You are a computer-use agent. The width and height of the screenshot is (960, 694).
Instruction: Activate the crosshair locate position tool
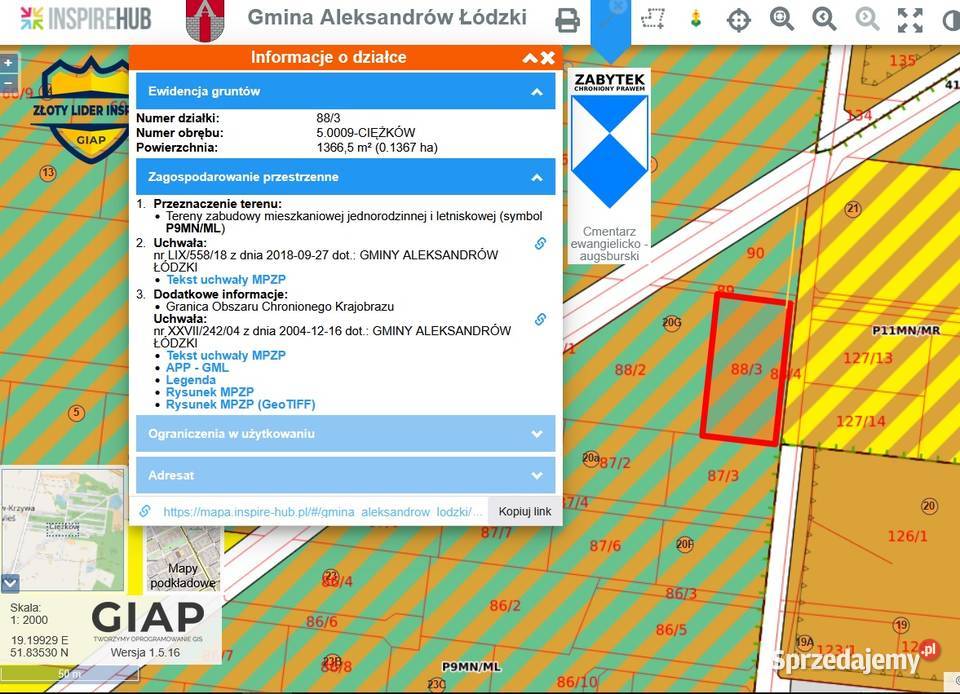coord(738,20)
